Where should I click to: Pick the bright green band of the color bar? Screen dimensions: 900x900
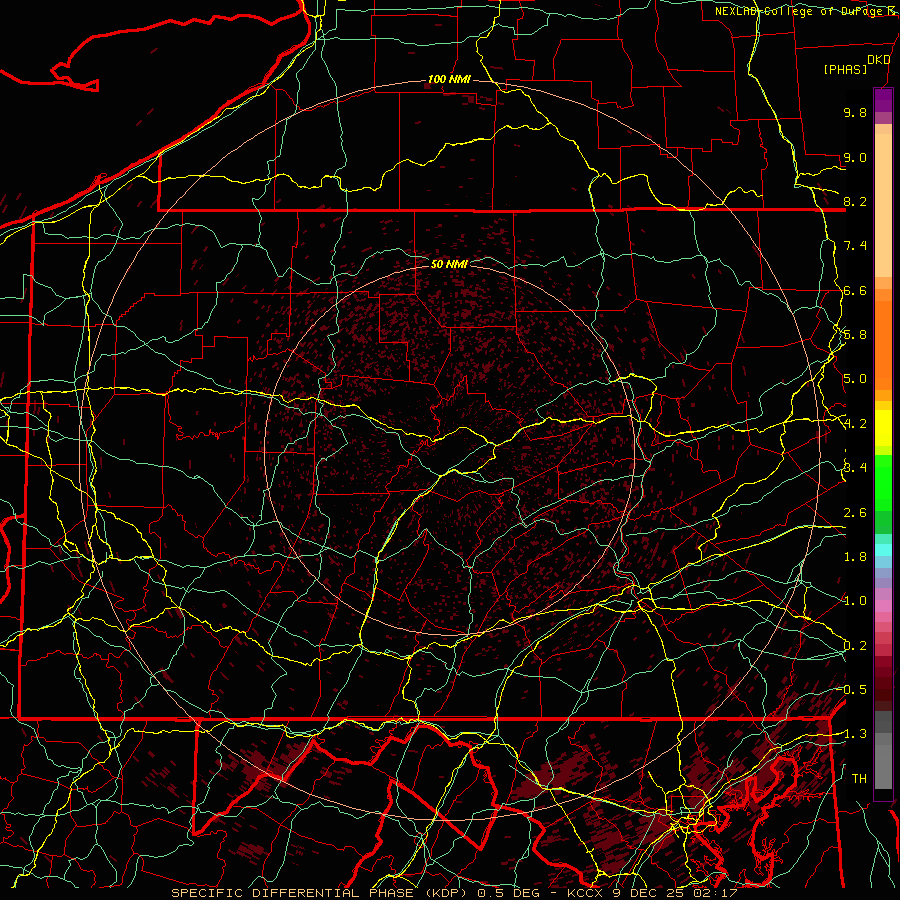[883, 483]
